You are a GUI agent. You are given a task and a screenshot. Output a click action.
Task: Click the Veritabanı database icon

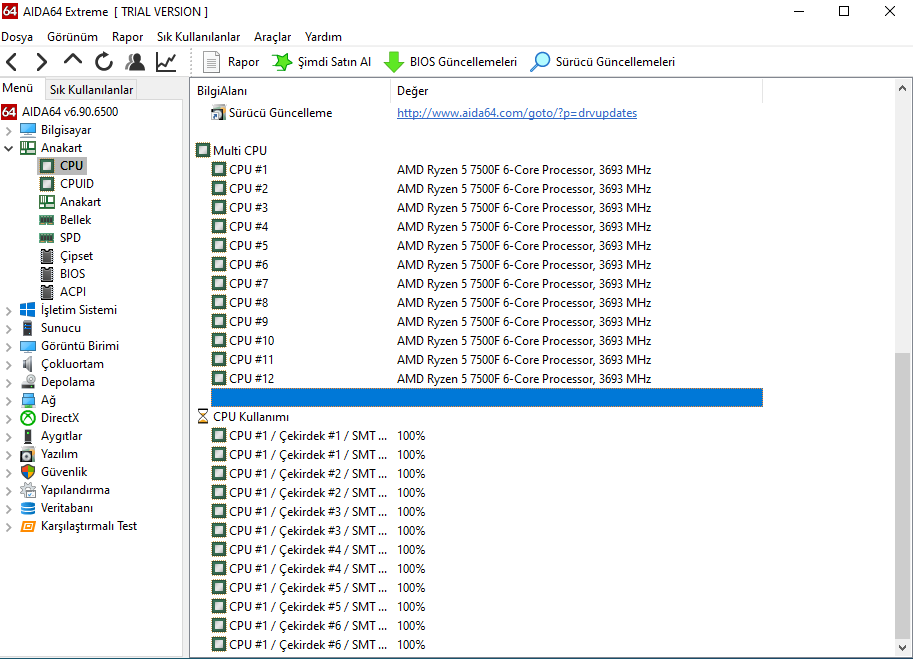[27, 508]
